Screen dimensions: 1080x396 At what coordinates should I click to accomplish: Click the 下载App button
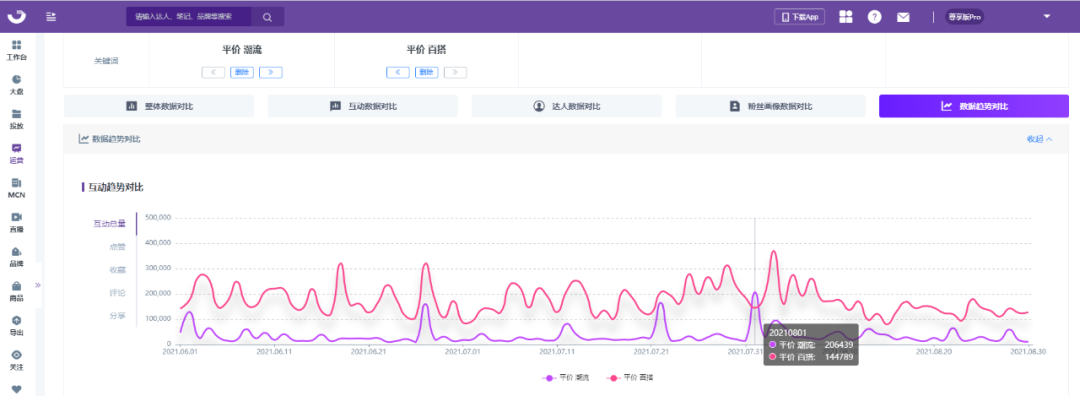pos(800,17)
